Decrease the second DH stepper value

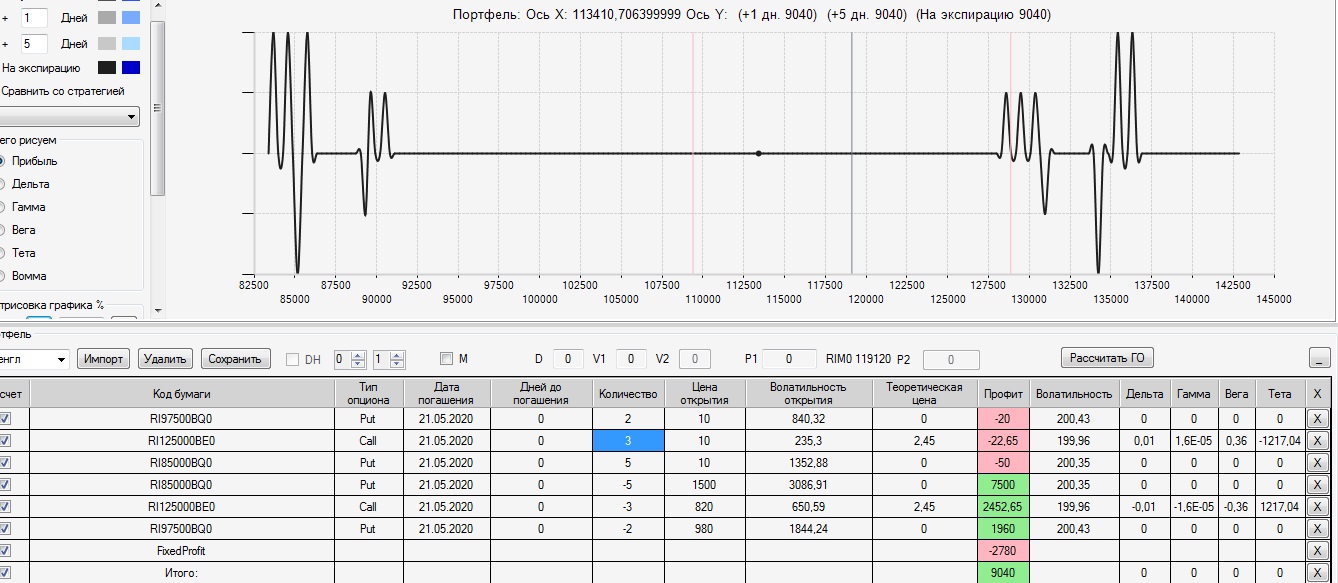[x=397, y=363]
